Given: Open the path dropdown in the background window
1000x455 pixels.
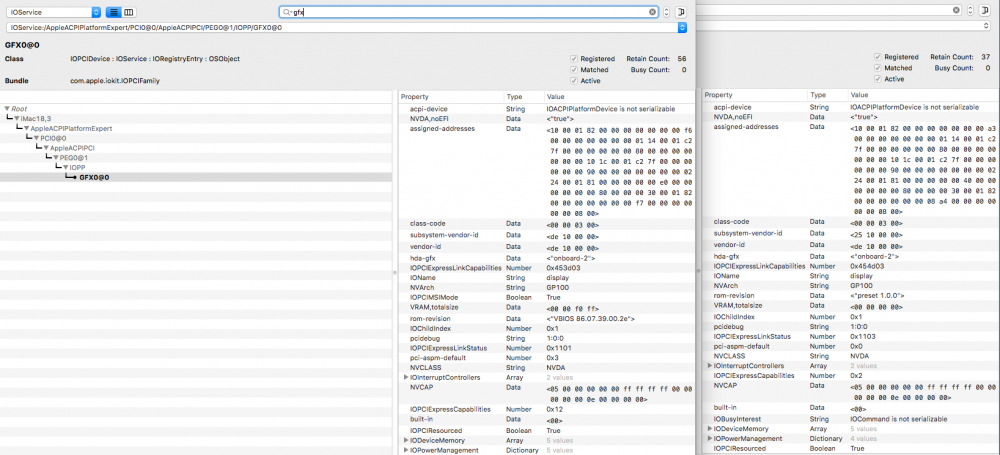Looking at the screenshot, I should click(987, 26).
